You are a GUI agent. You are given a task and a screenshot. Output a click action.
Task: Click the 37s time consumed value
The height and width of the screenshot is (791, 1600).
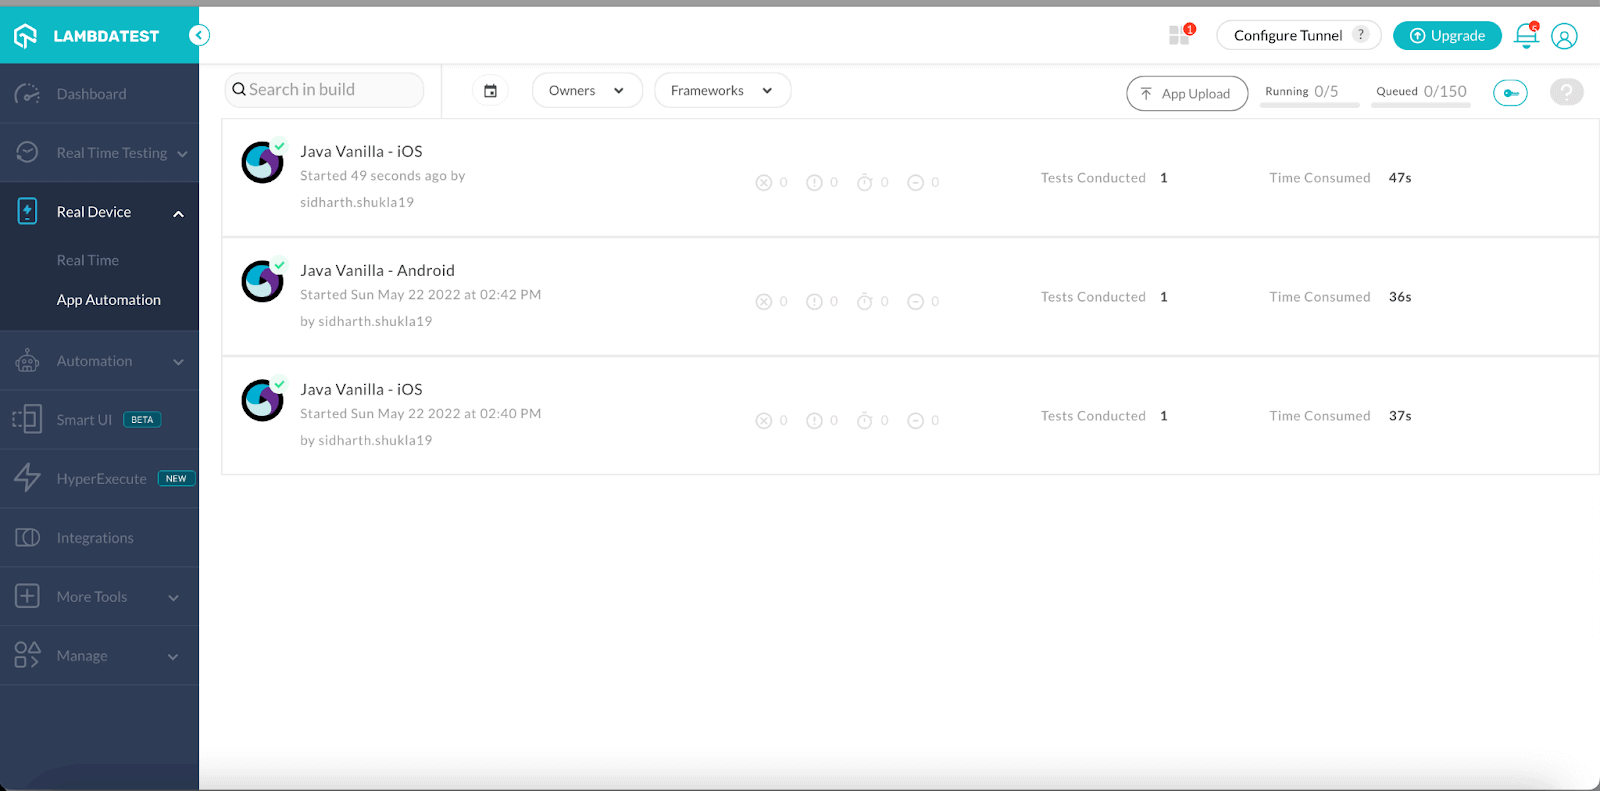pos(1400,416)
